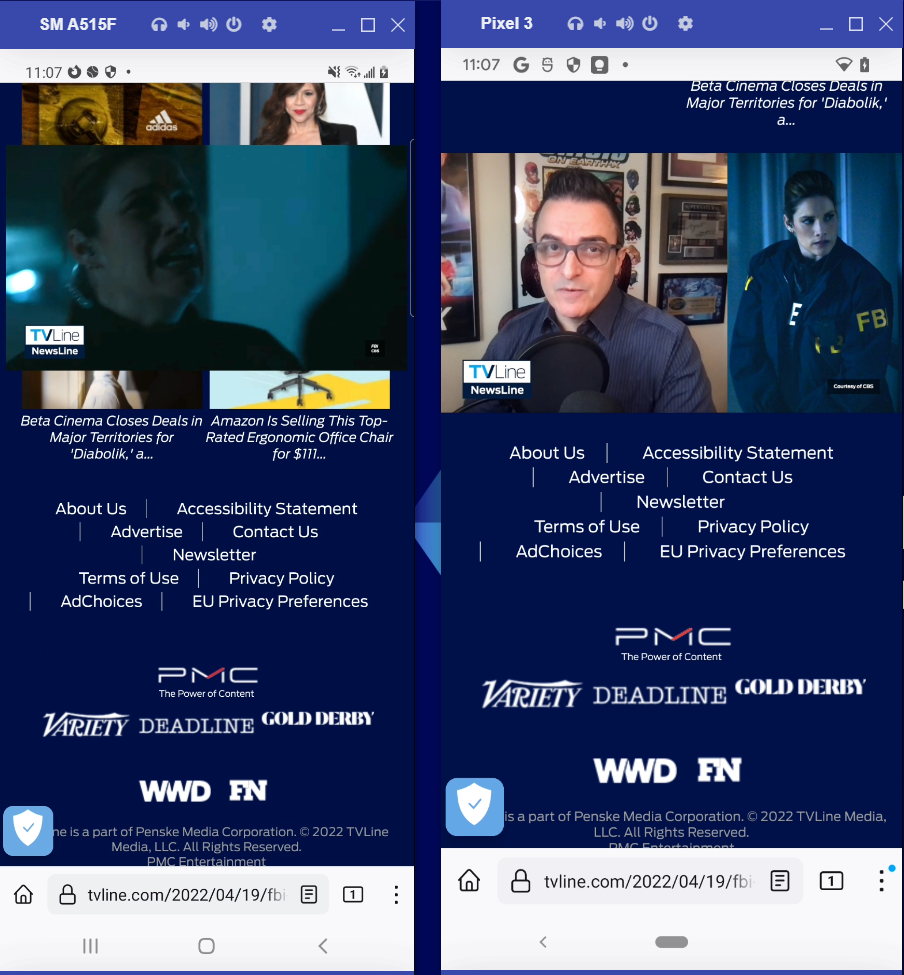Open the headphones audio option for SM A515F
The height and width of the screenshot is (975, 904).
coord(159,26)
